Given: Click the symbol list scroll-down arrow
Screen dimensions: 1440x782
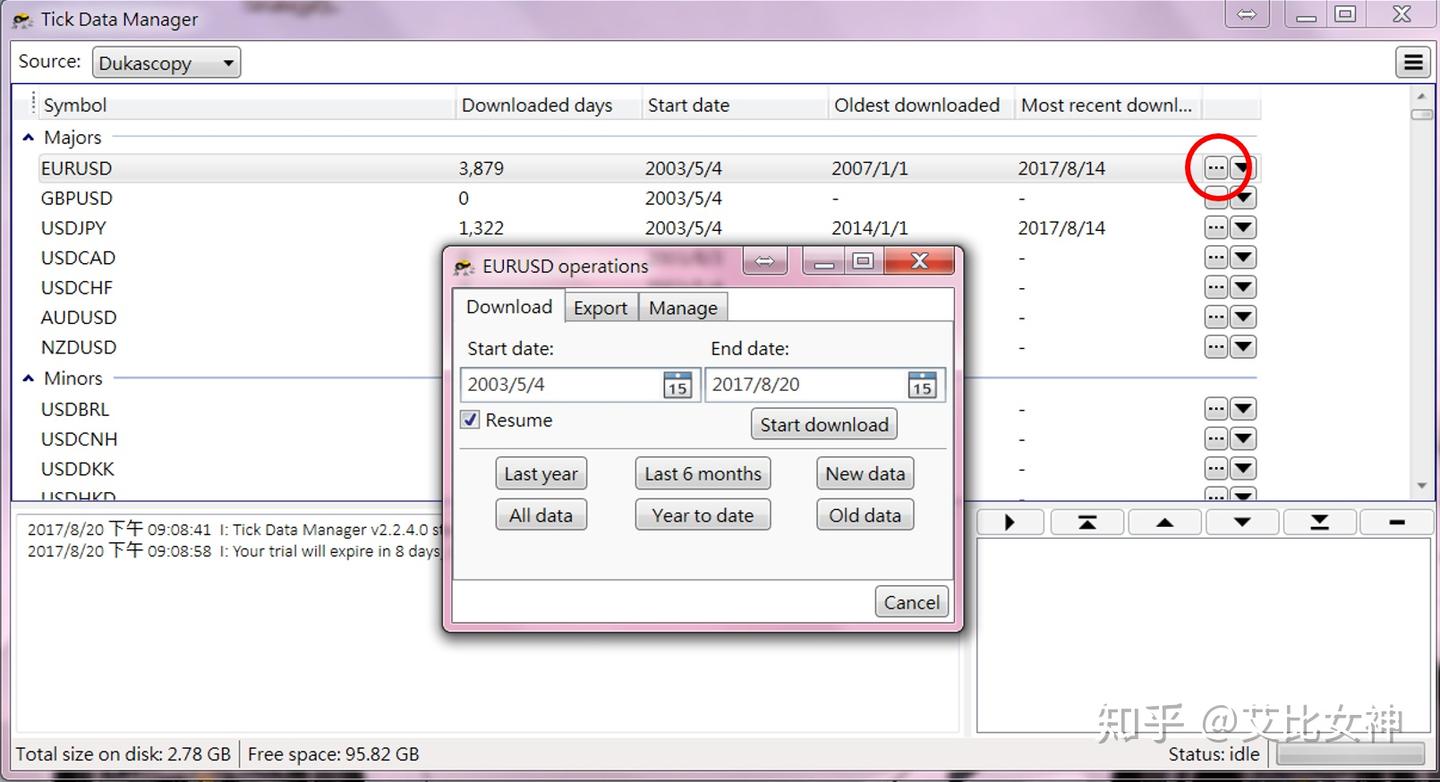Looking at the screenshot, I should 1422,487.
